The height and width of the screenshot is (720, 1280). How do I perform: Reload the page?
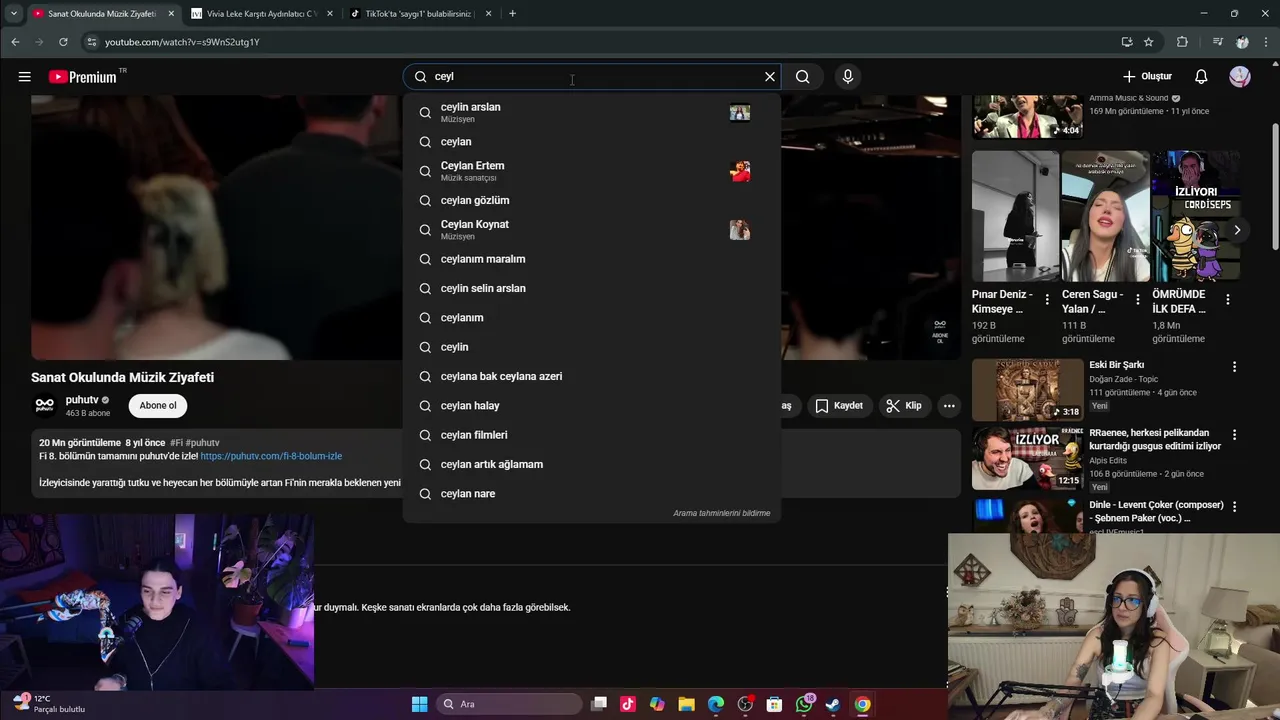coord(63,42)
